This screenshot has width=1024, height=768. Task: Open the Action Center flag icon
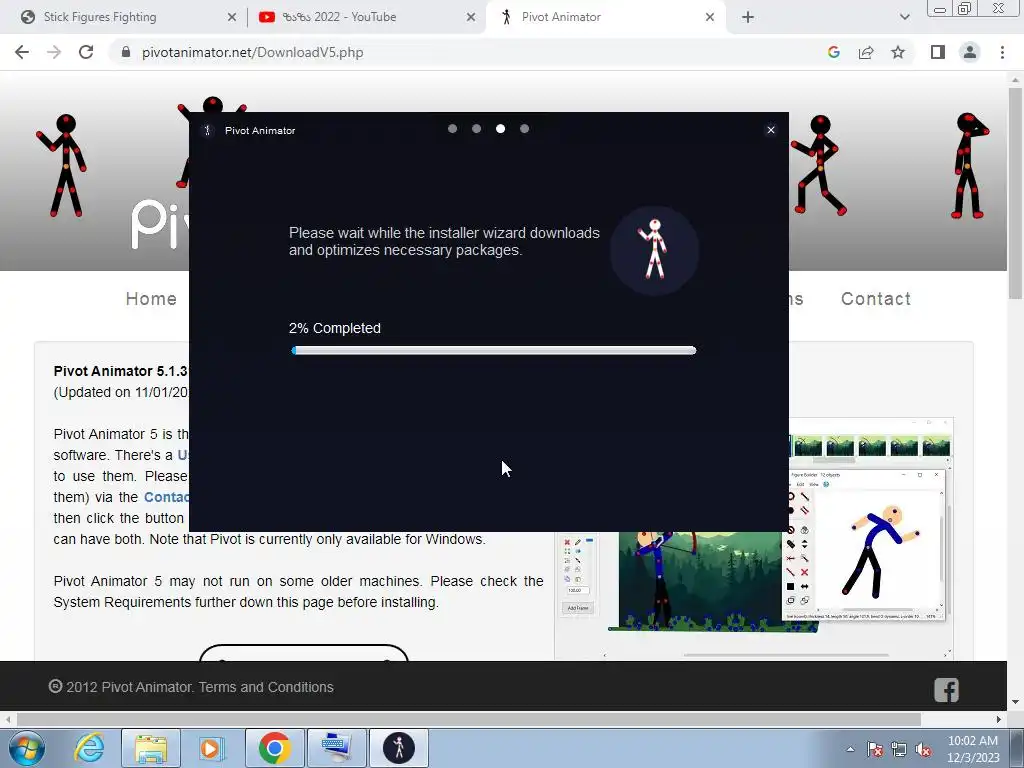875,749
